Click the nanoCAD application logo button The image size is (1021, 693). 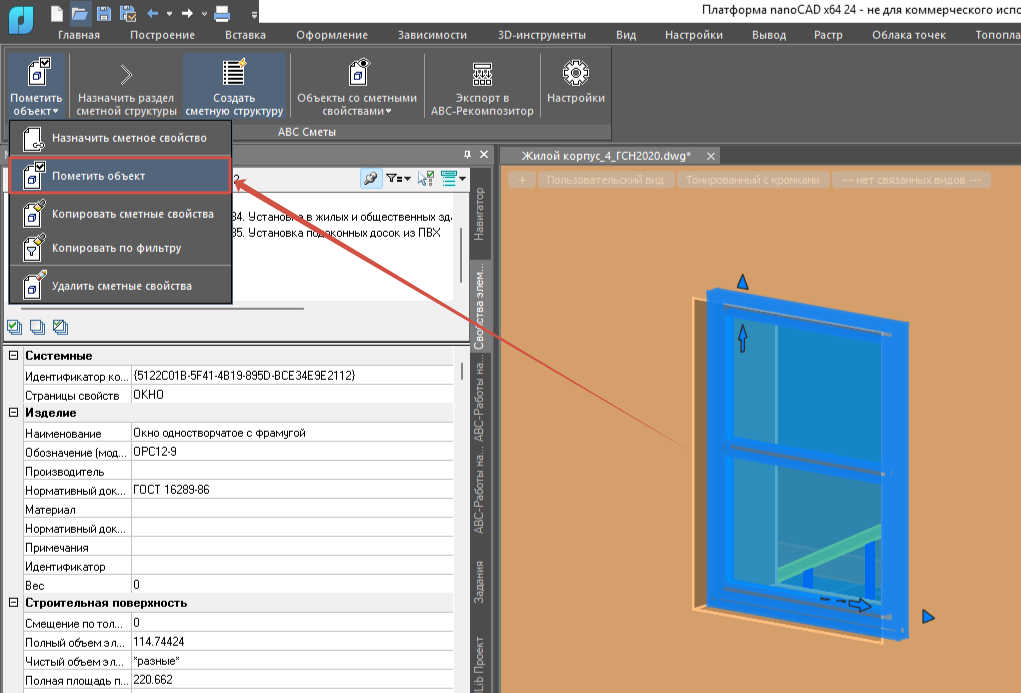point(21,18)
